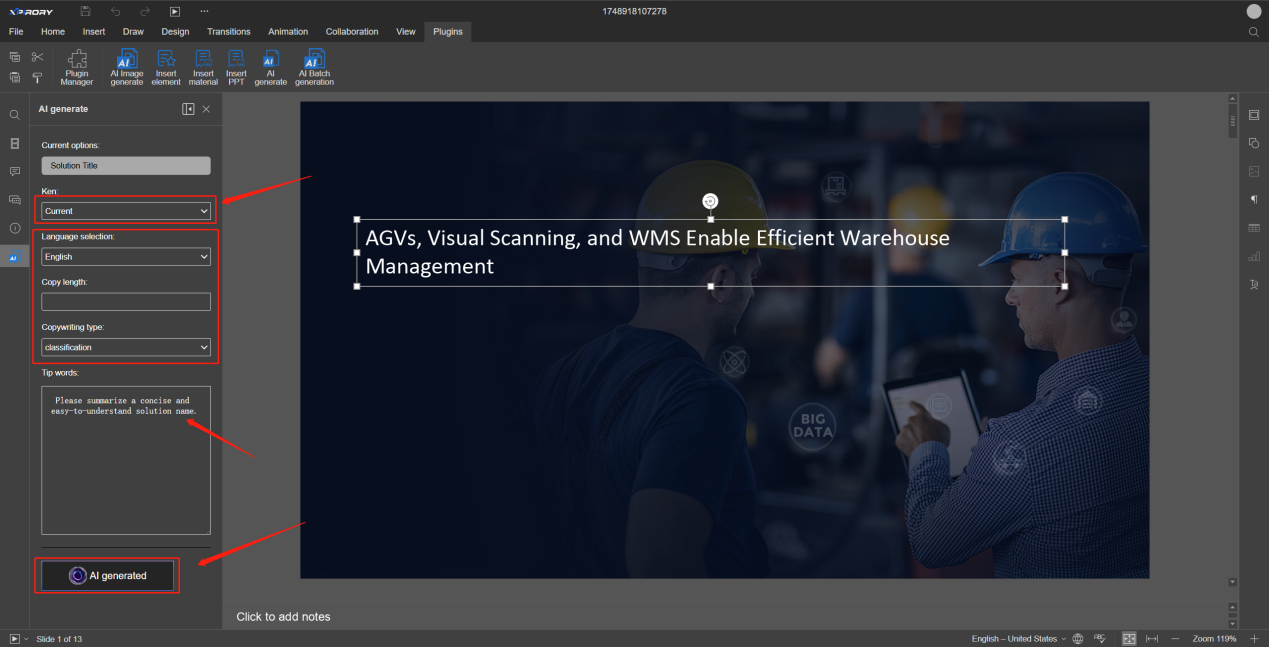Toggle fit-to-slide view in status bar
Screen dimensions: 1269x647
click(1129, 638)
